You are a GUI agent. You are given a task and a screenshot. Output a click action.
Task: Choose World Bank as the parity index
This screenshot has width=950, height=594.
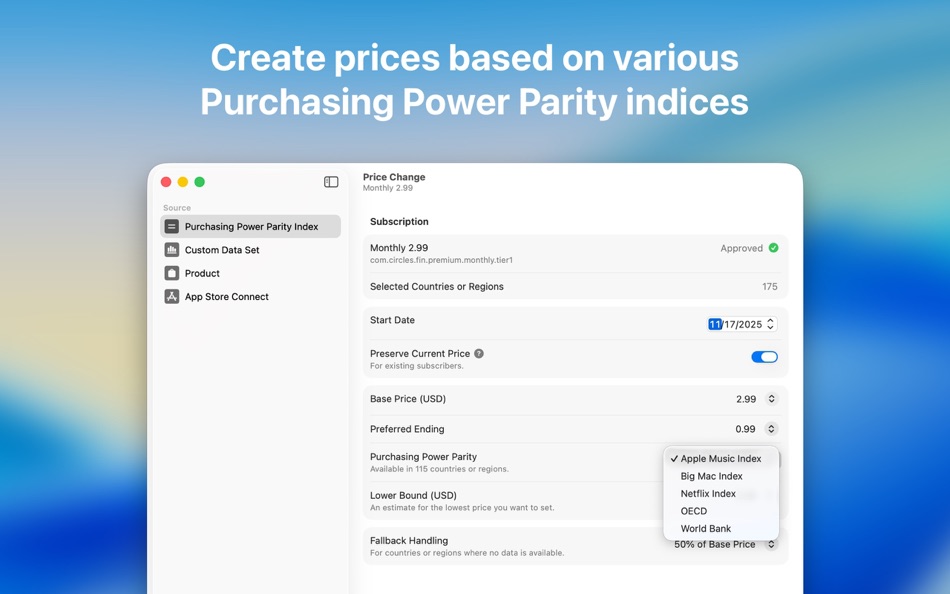tap(705, 528)
